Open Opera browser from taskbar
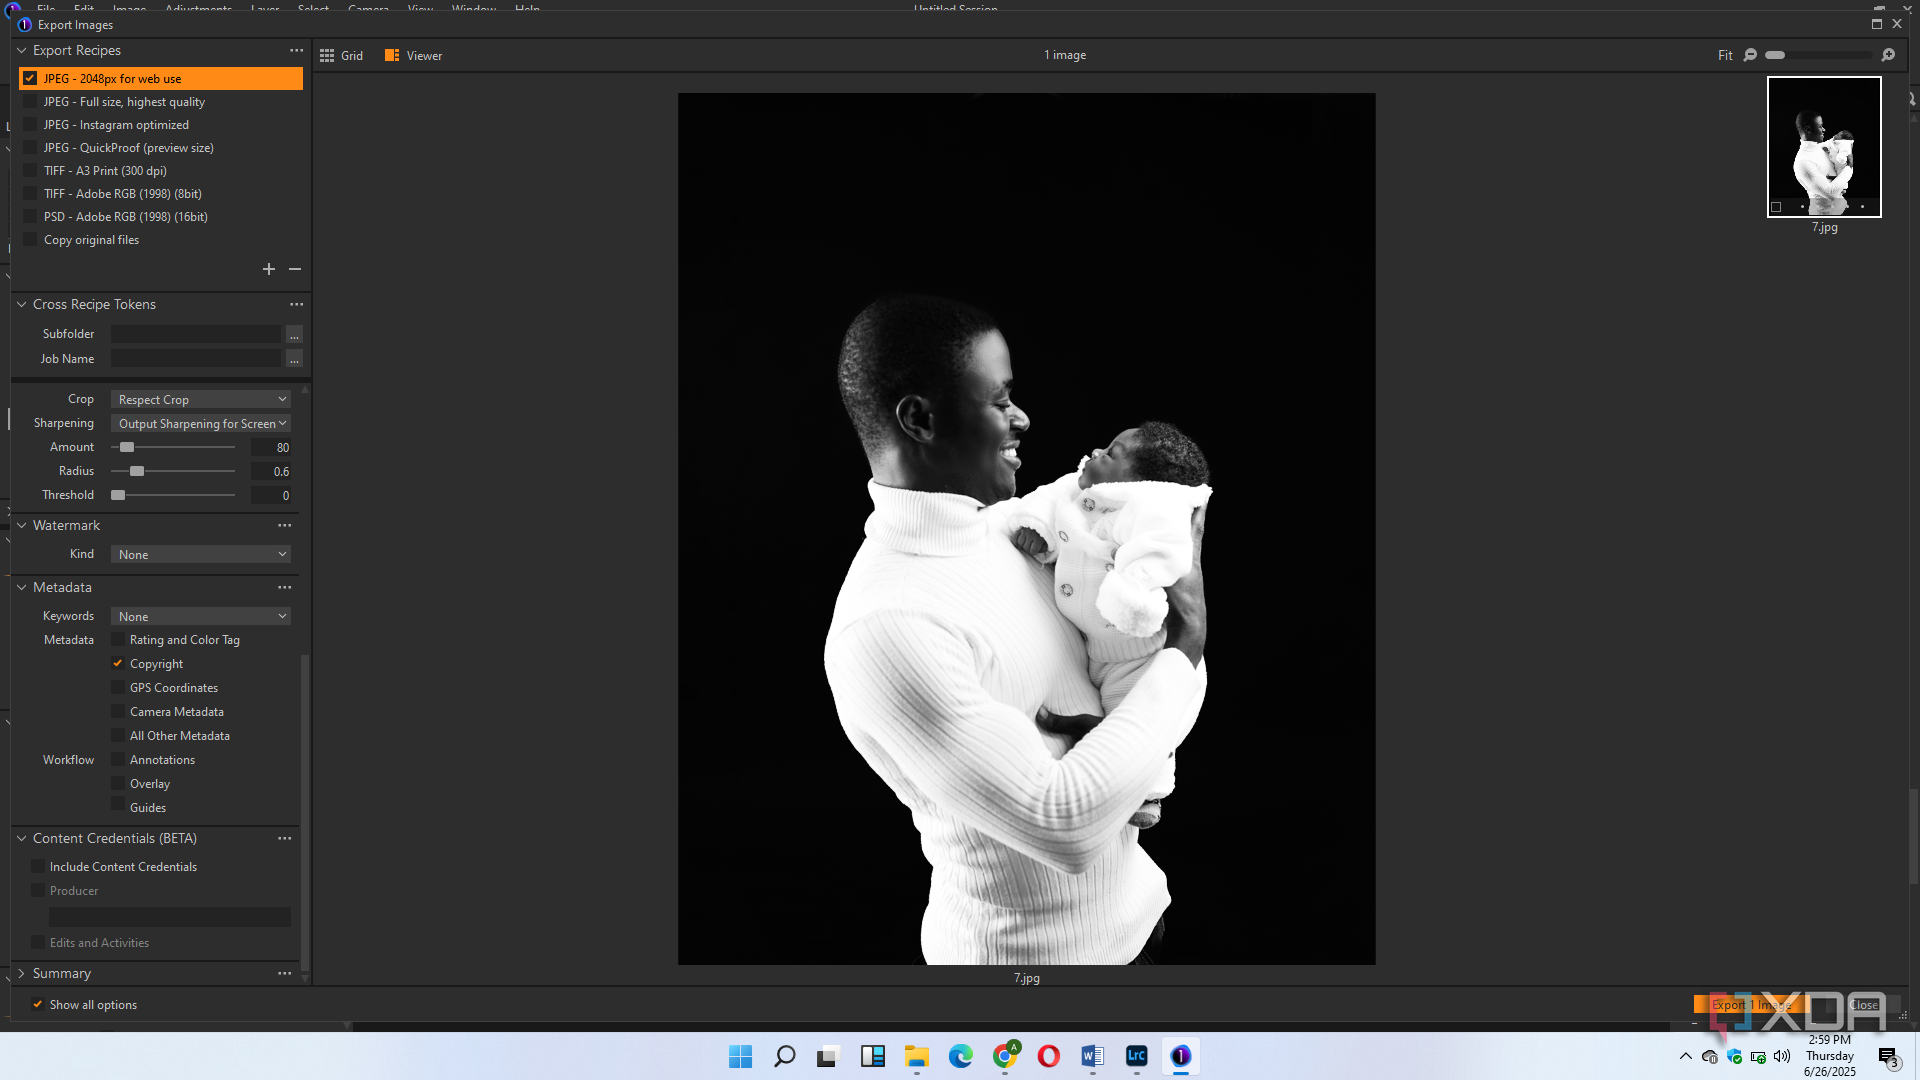Screen dimensions: 1920x1080 1048,1056
